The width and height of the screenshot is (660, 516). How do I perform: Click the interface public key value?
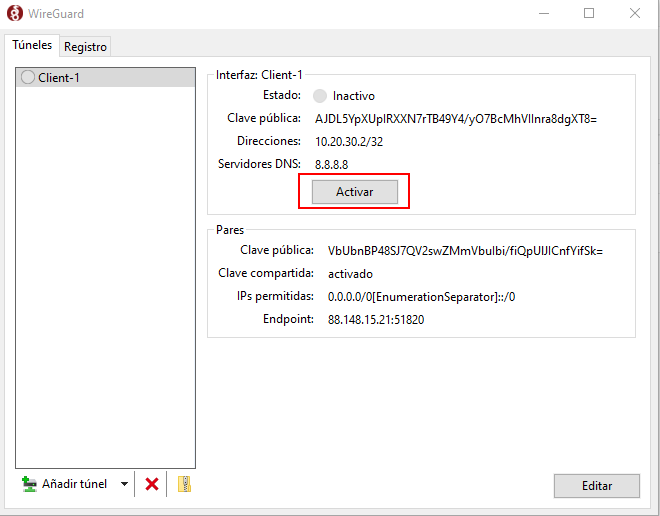tap(456, 118)
